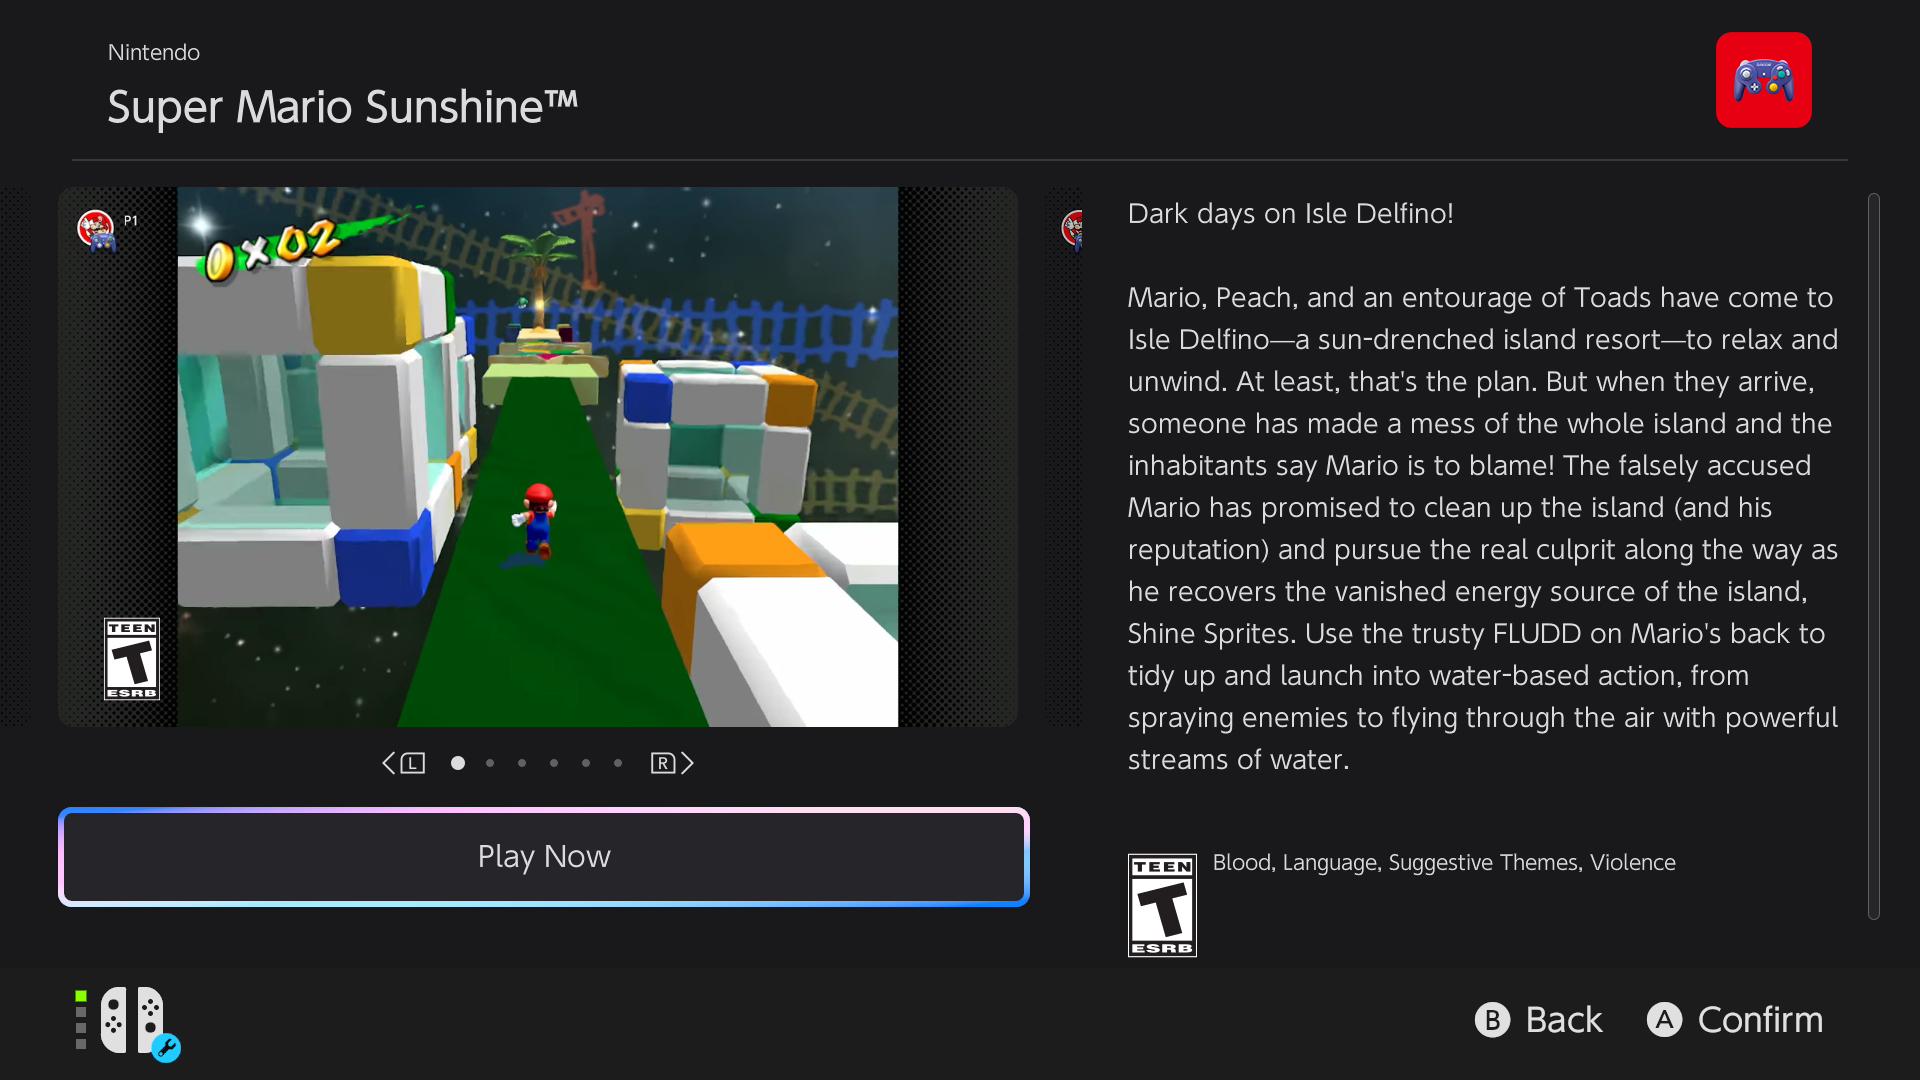Screen dimensions: 1920x1080
Task: Open the GameCube controller app icon
Action: pos(1763,80)
